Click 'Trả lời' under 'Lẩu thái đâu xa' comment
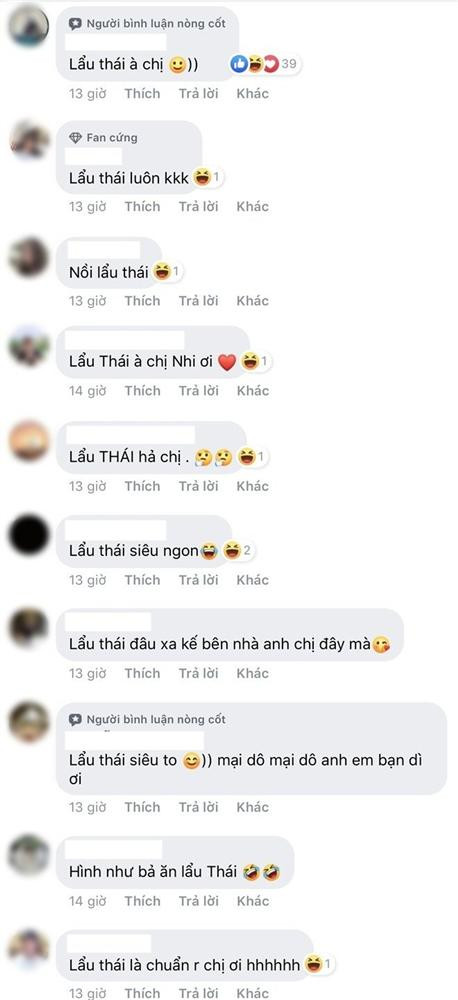 198,673
